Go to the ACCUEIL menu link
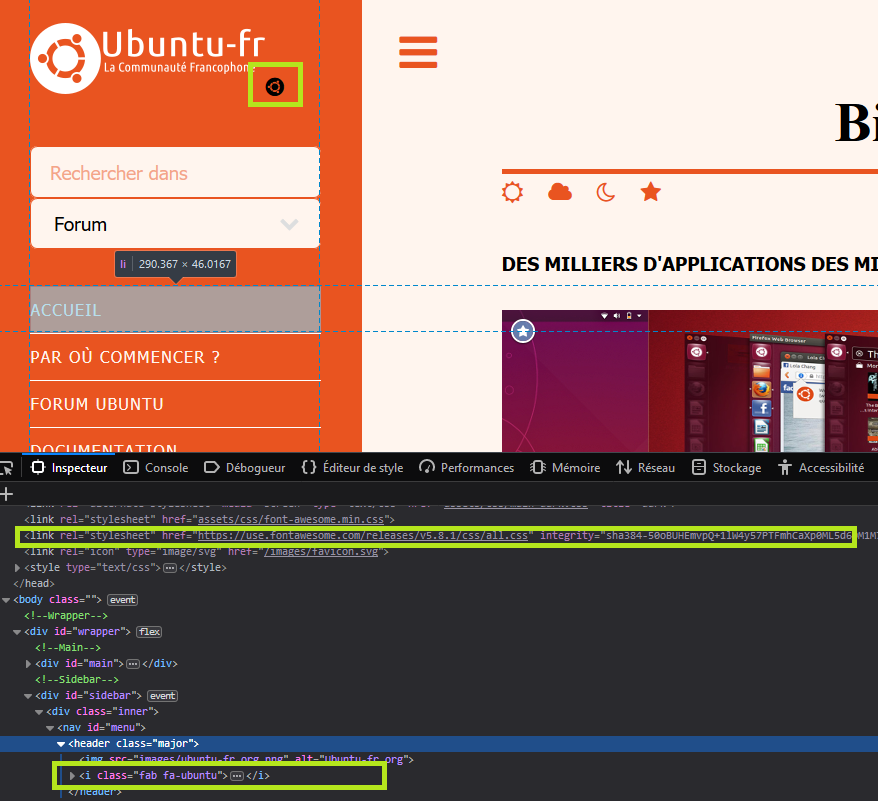The image size is (878, 801). (66, 310)
